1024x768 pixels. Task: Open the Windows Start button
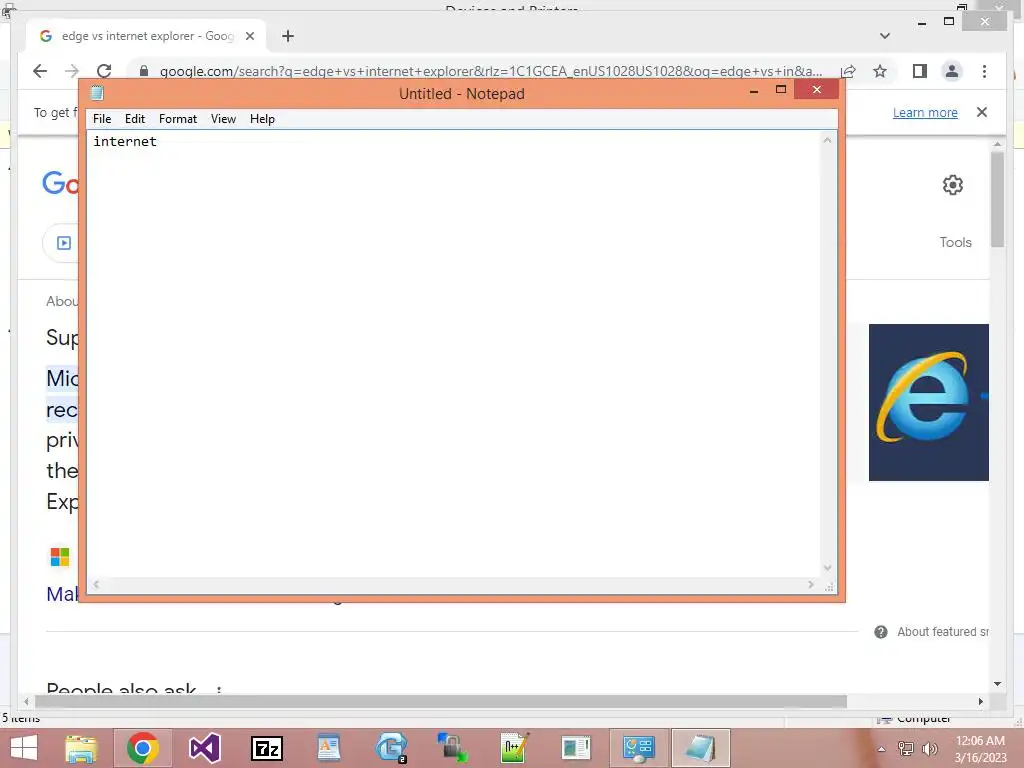pos(24,748)
